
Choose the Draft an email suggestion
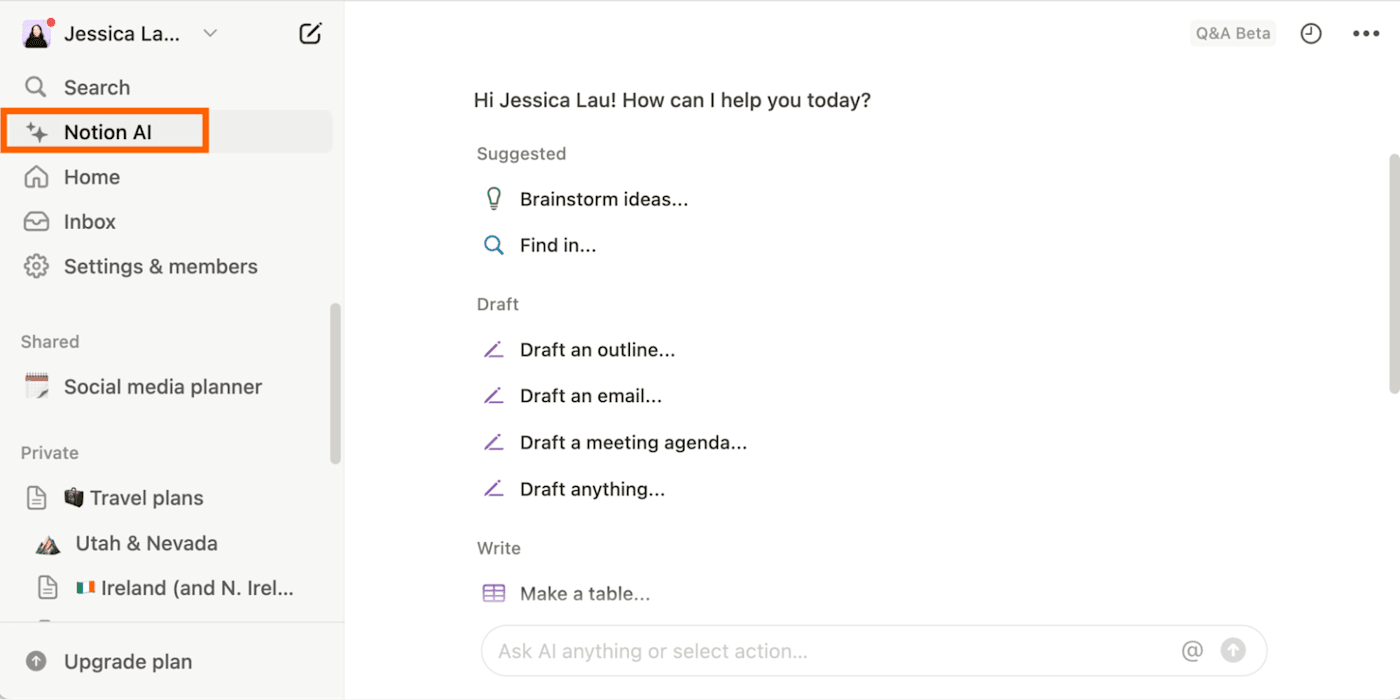(589, 395)
